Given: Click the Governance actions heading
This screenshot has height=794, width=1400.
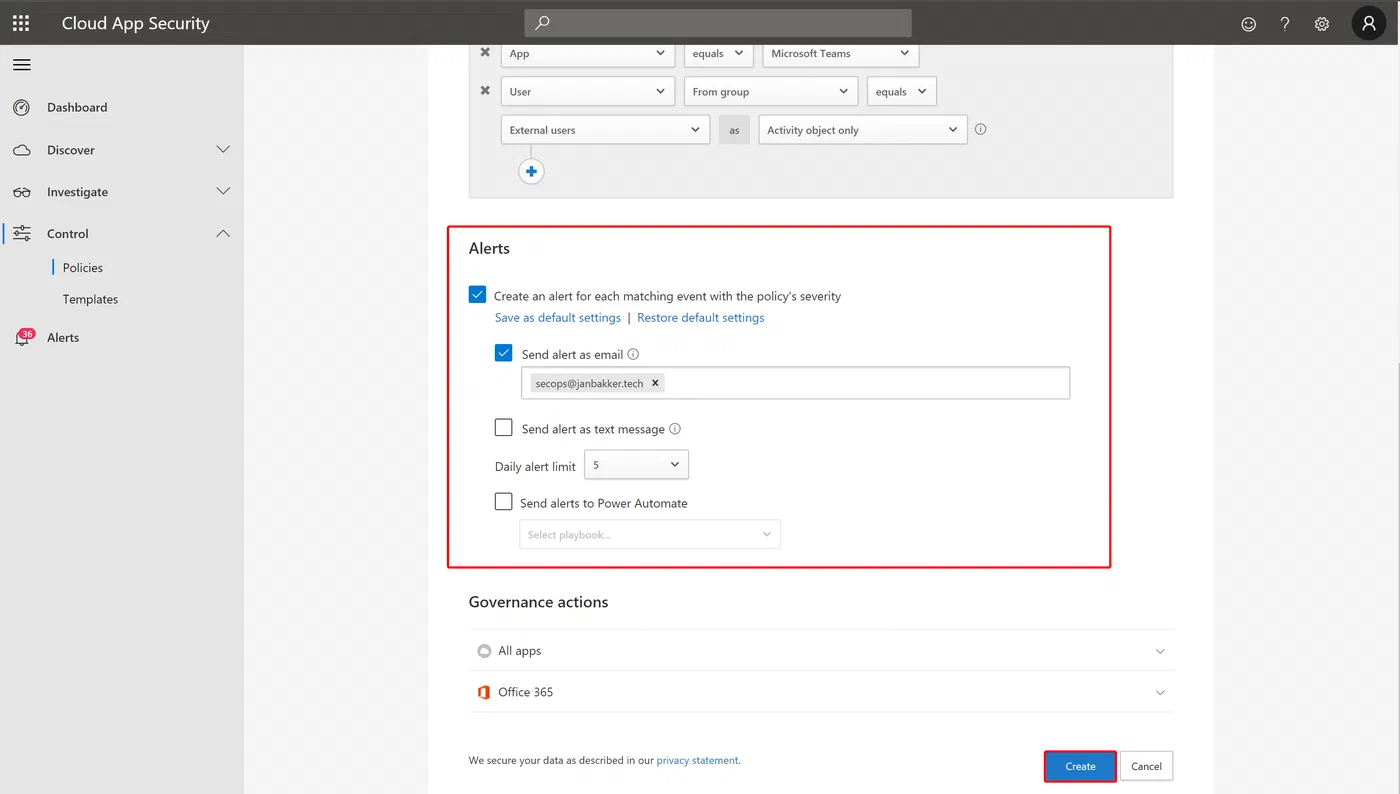Looking at the screenshot, I should click(x=538, y=602).
